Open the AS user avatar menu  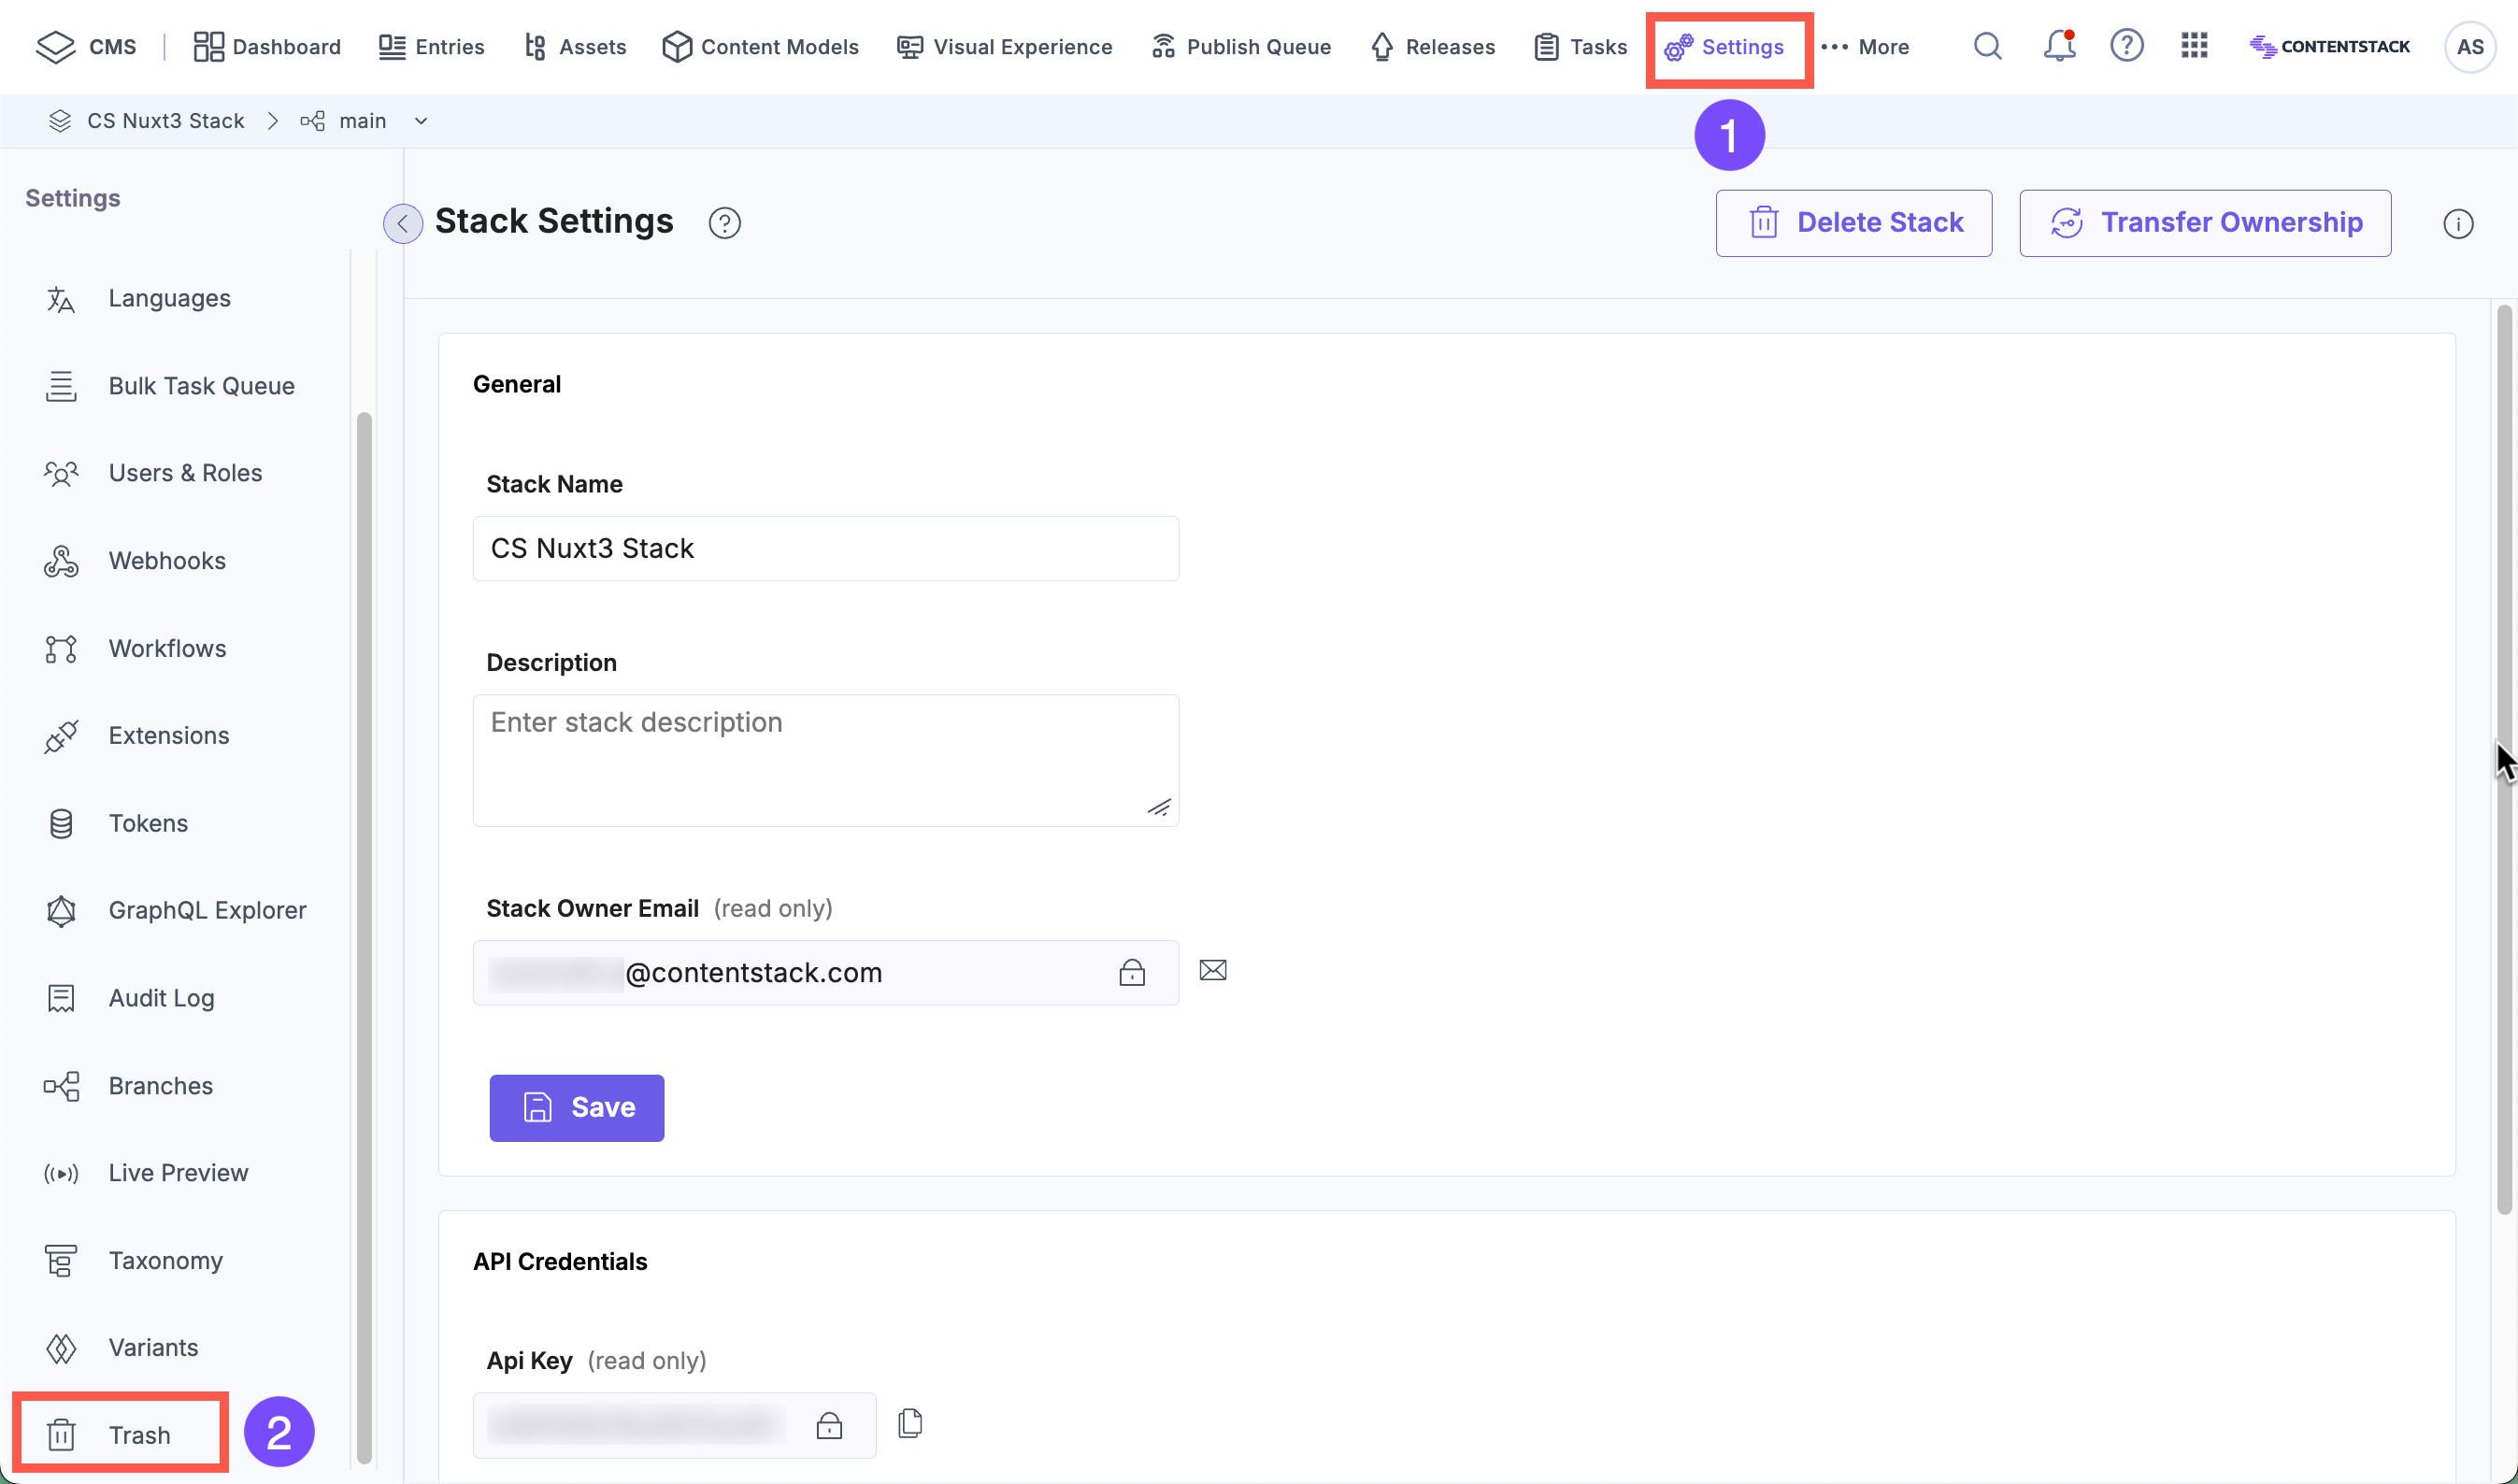pyautogui.click(x=2470, y=47)
